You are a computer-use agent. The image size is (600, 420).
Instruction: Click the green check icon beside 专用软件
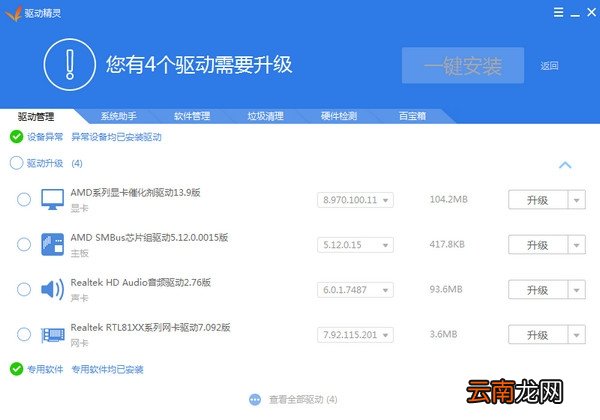click(x=16, y=369)
